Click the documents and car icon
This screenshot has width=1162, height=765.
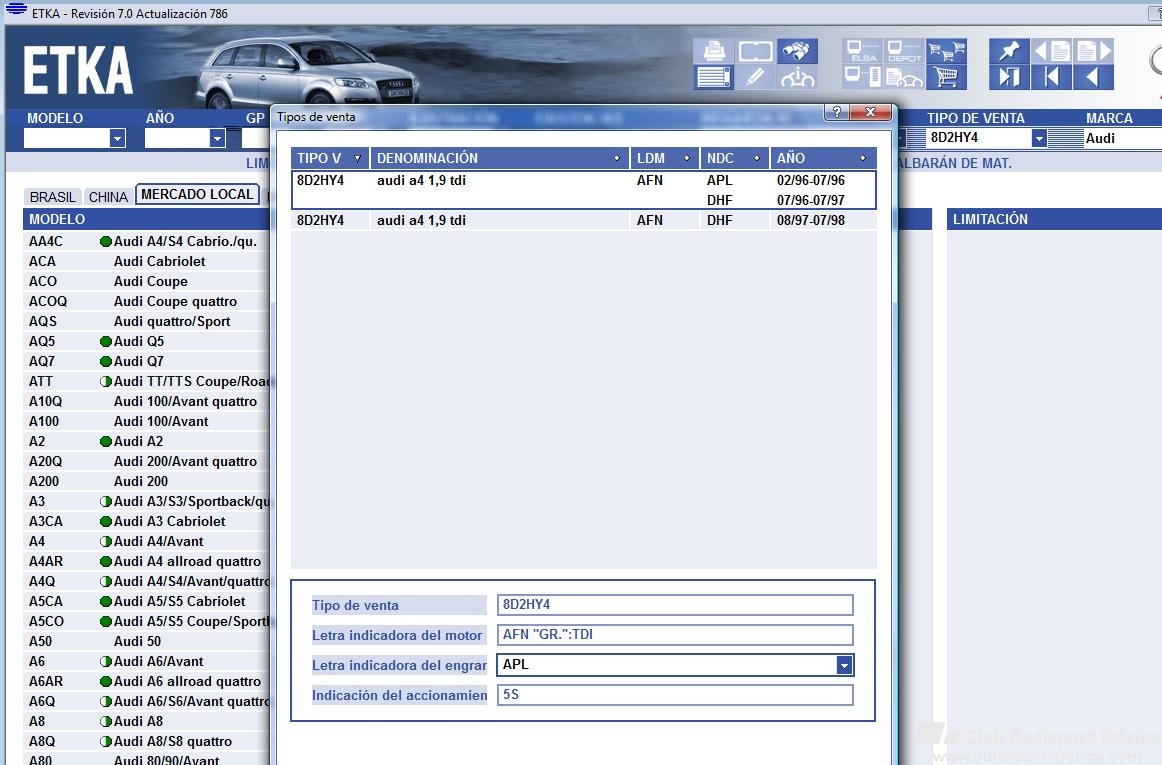click(905, 77)
